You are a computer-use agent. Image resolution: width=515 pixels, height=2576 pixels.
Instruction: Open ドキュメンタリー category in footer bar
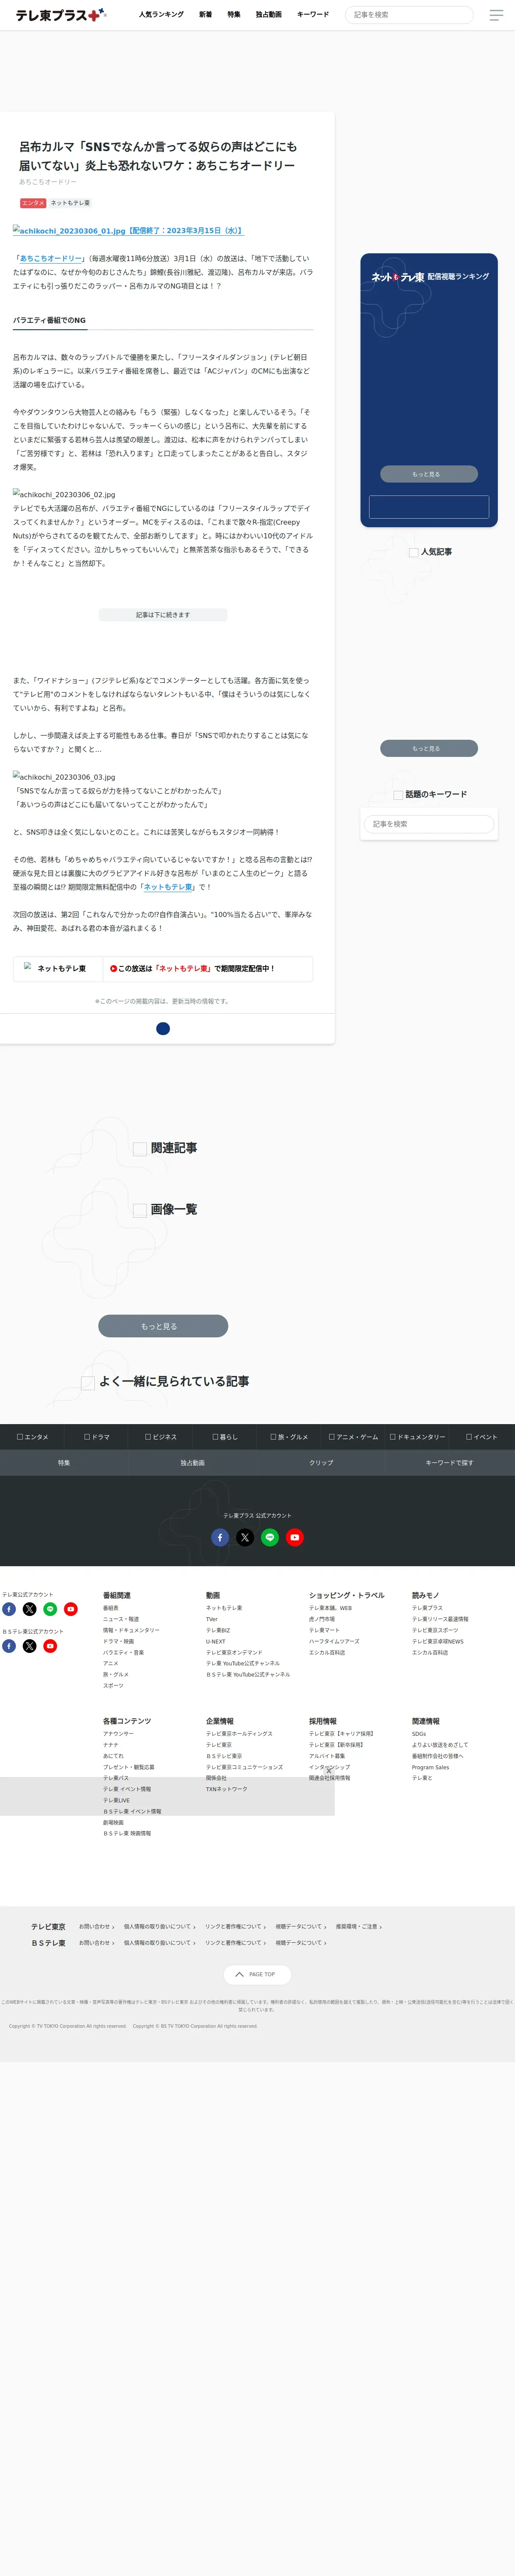(418, 1437)
